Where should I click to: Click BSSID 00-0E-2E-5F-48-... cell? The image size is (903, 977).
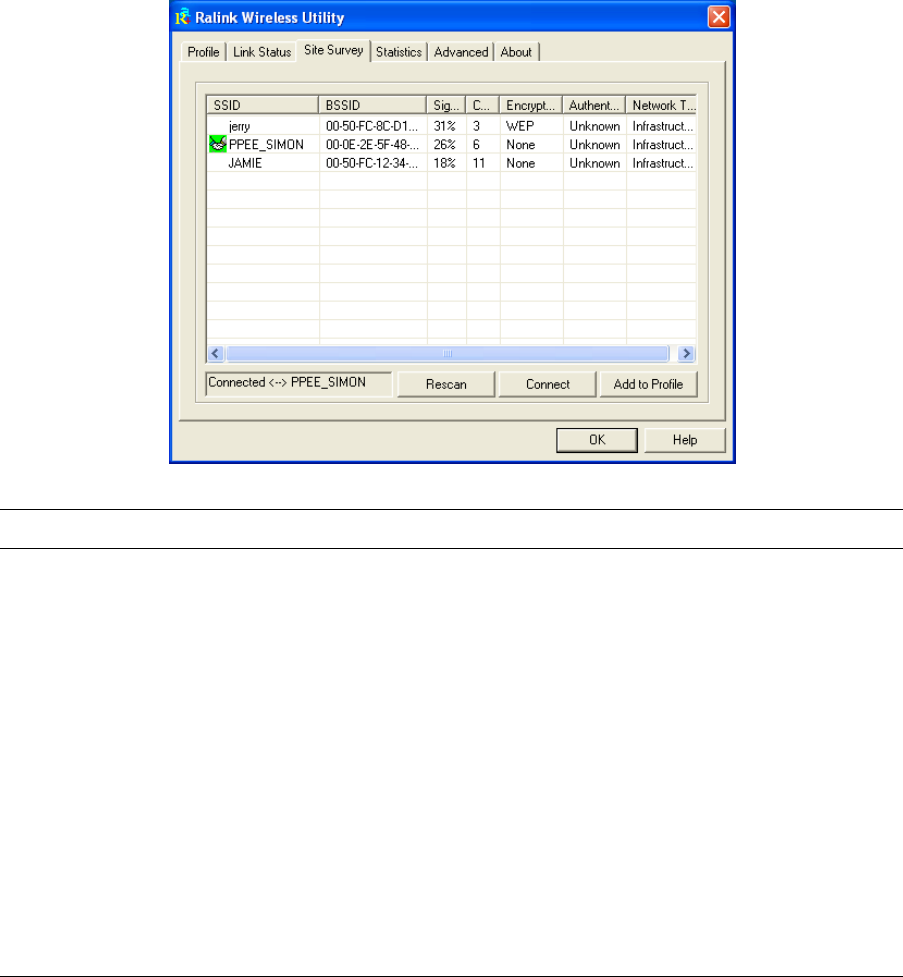tap(372, 145)
